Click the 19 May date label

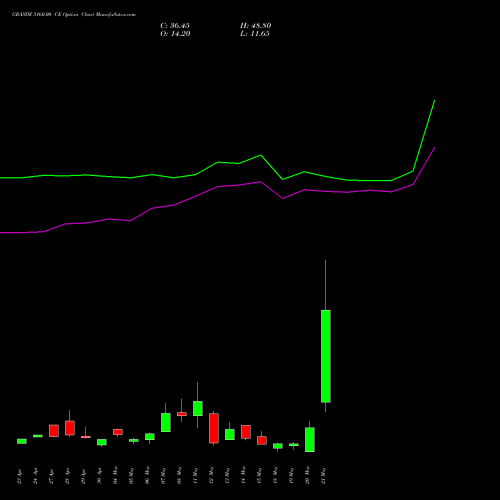291,475
